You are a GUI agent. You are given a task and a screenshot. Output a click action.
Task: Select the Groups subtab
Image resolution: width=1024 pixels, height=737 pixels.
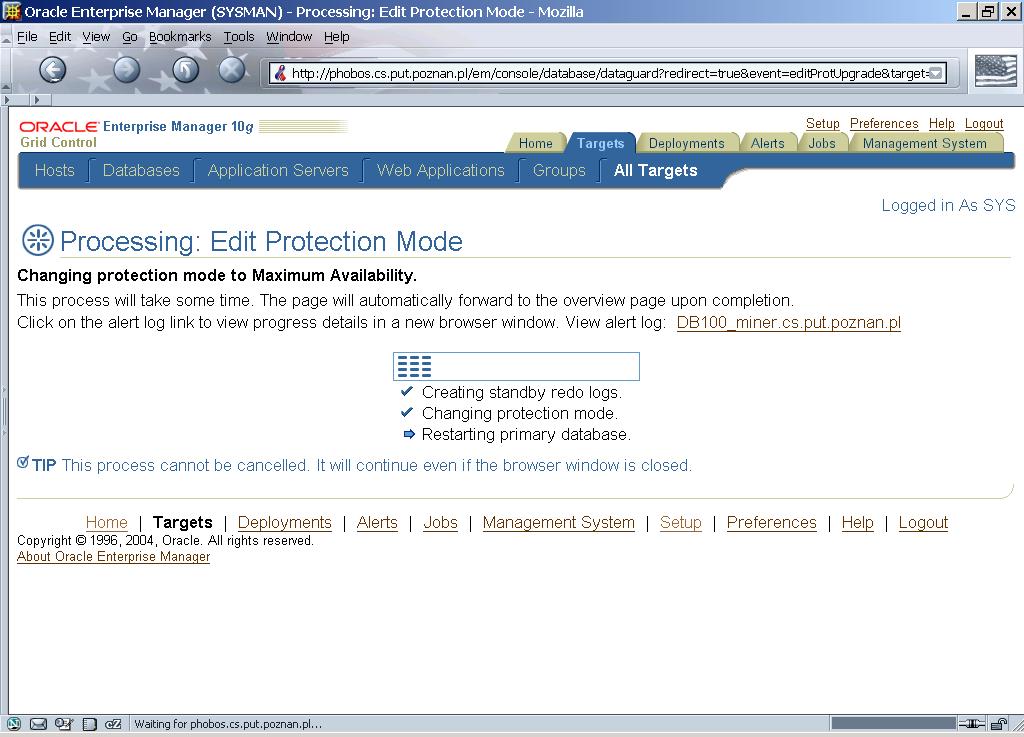(559, 170)
